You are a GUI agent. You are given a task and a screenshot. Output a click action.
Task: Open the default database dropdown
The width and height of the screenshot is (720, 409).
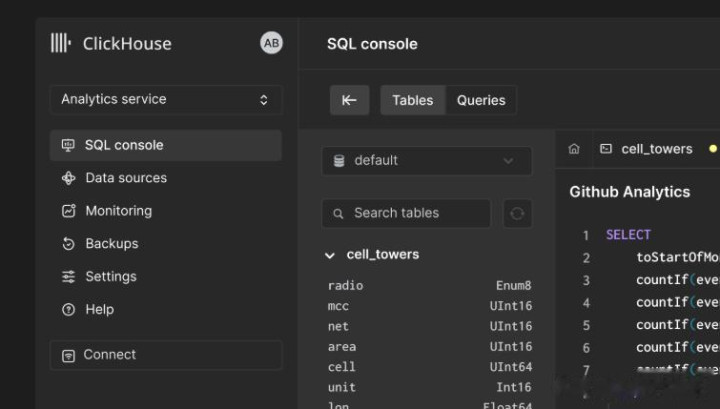point(426,161)
